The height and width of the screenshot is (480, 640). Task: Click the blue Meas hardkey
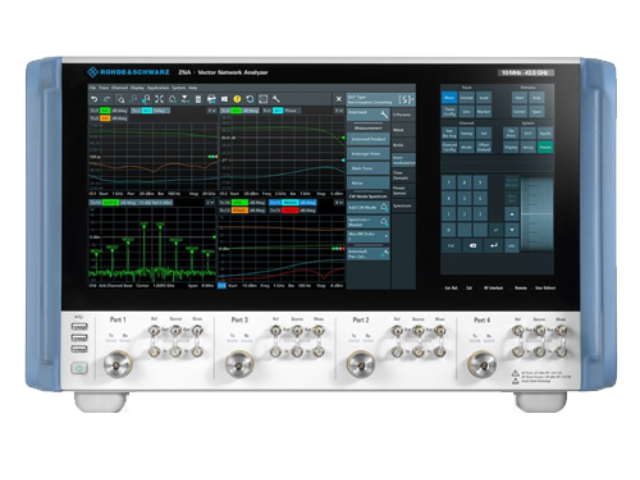(x=449, y=98)
